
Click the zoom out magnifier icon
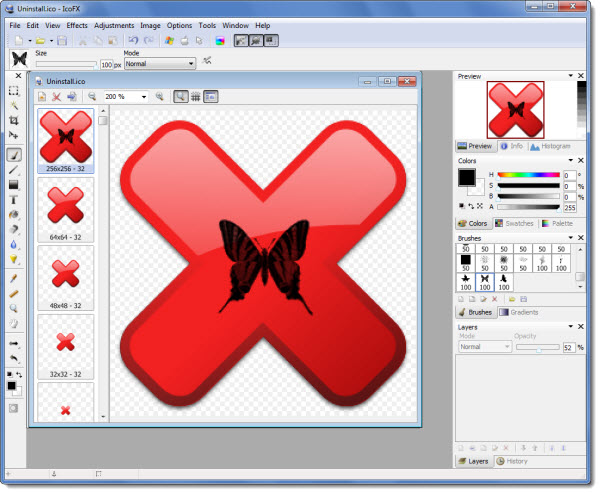tap(92, 97)
